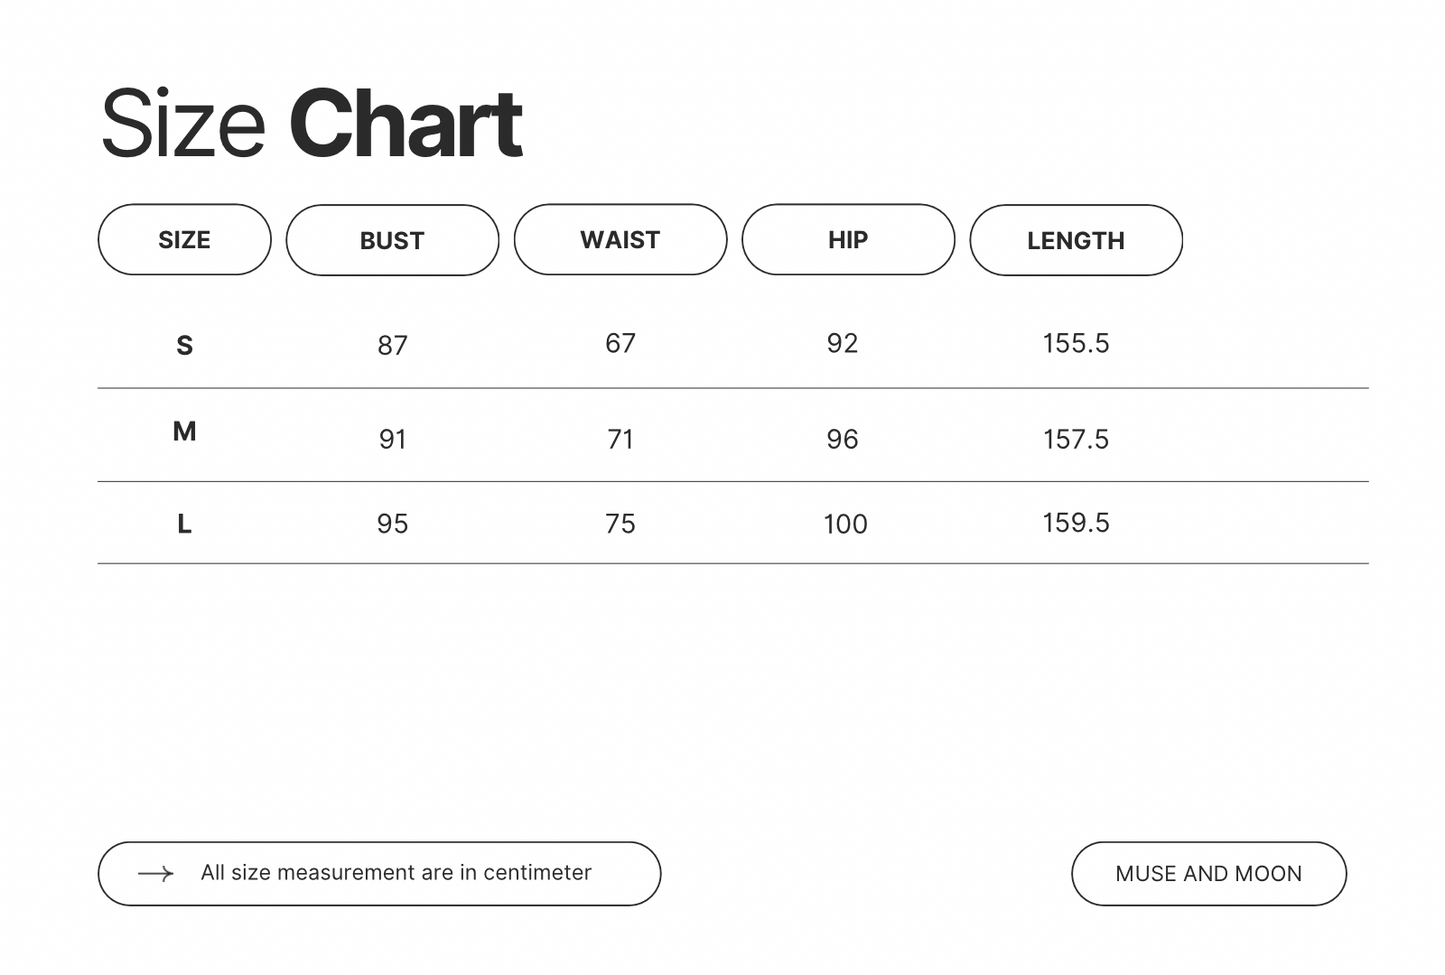This screenshot has width=1445, height=975.
Task: Click hip value 100 for size L
Action: point(845,524)
